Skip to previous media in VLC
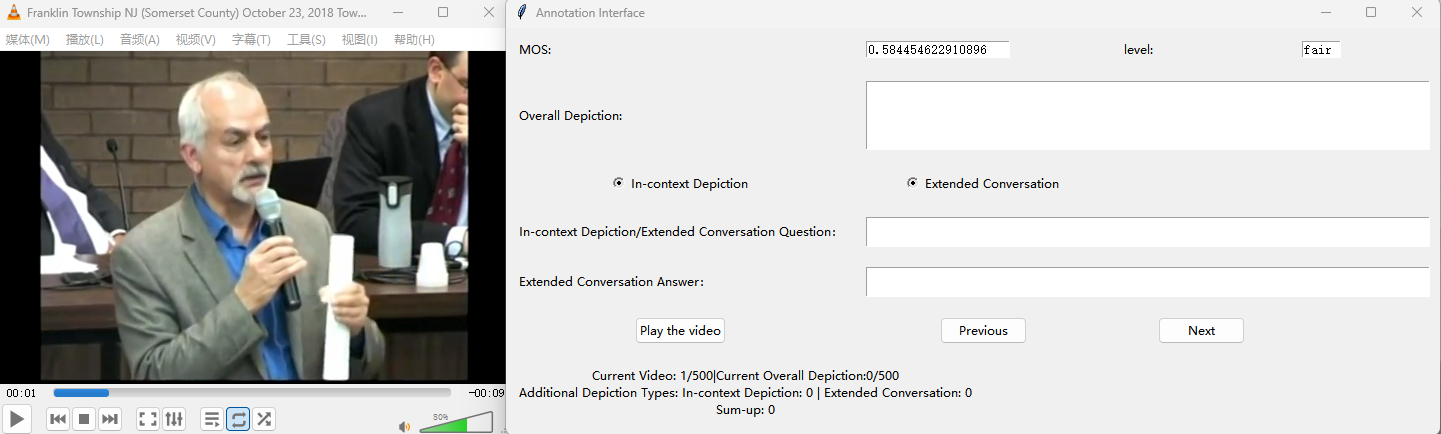Image resolution: width=1441 pixels, height=434 pixels. click(x=58, y=419)
